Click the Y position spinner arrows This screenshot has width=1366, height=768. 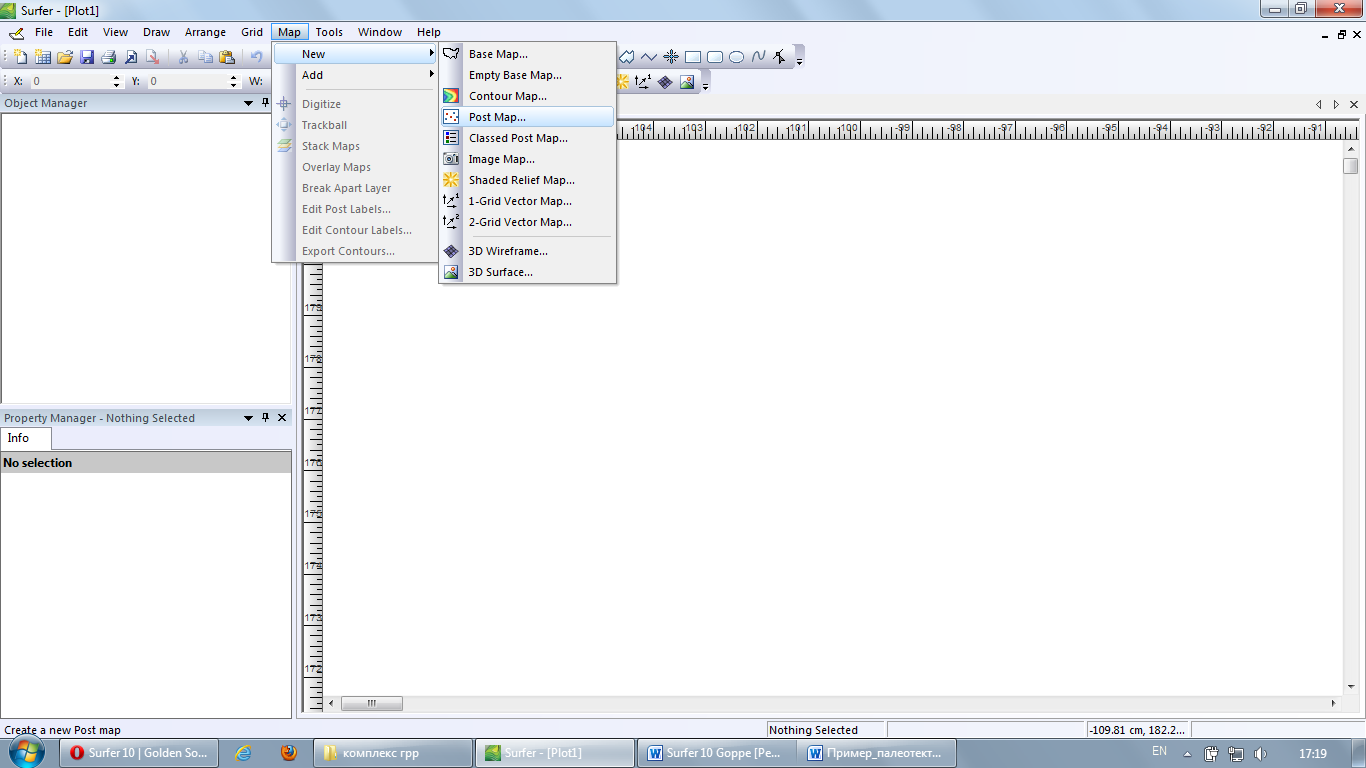(x=233, y=81)
